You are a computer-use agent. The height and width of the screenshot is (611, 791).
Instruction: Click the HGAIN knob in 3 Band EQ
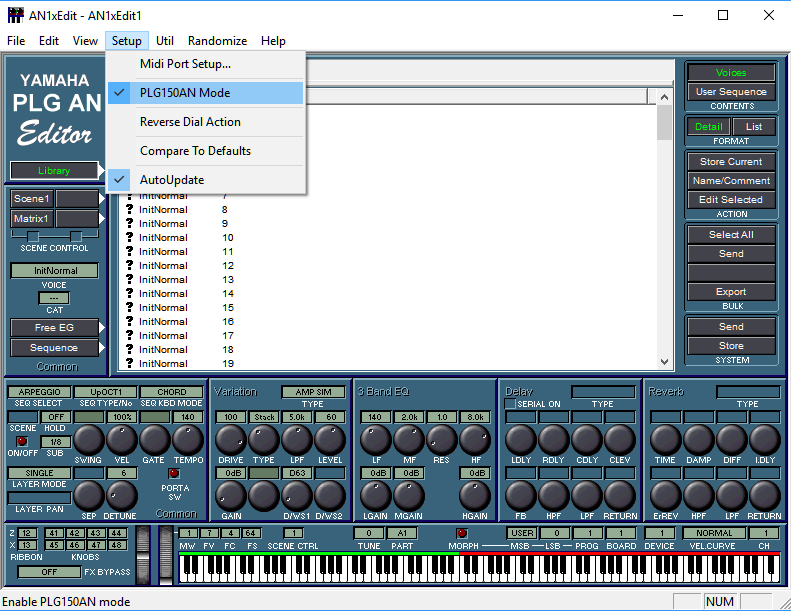coord(476,495)
